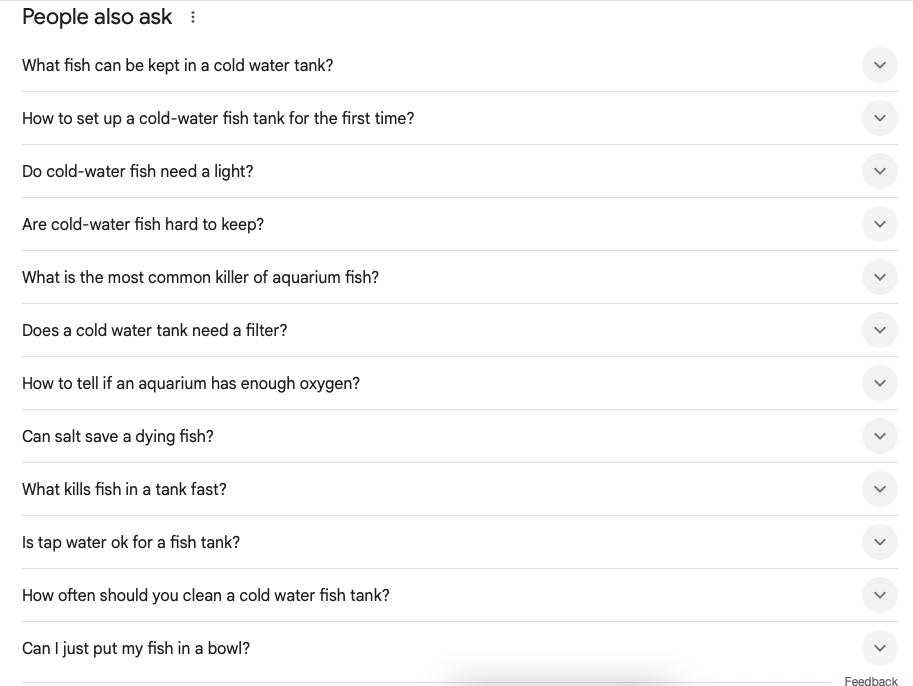913x686 pixels.
Task: Click question text 'What fish can be kept in a cold water tank?'
Action: (177, 66)
